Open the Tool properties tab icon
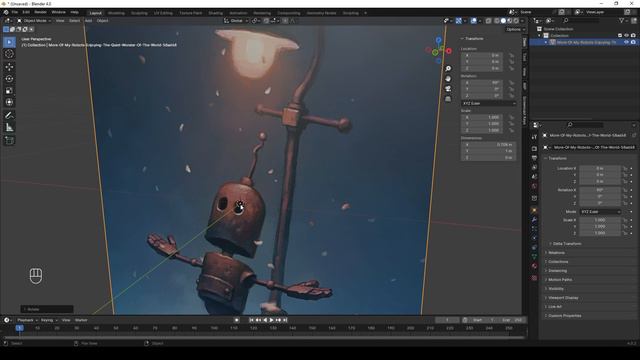This screenshot has width=640, height=360. point(534,137)
